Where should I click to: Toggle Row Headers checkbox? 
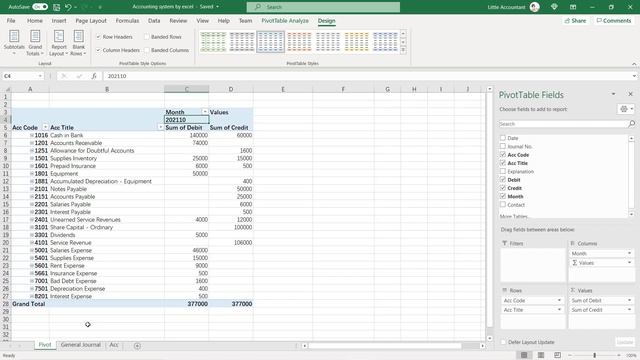[98, 37]
